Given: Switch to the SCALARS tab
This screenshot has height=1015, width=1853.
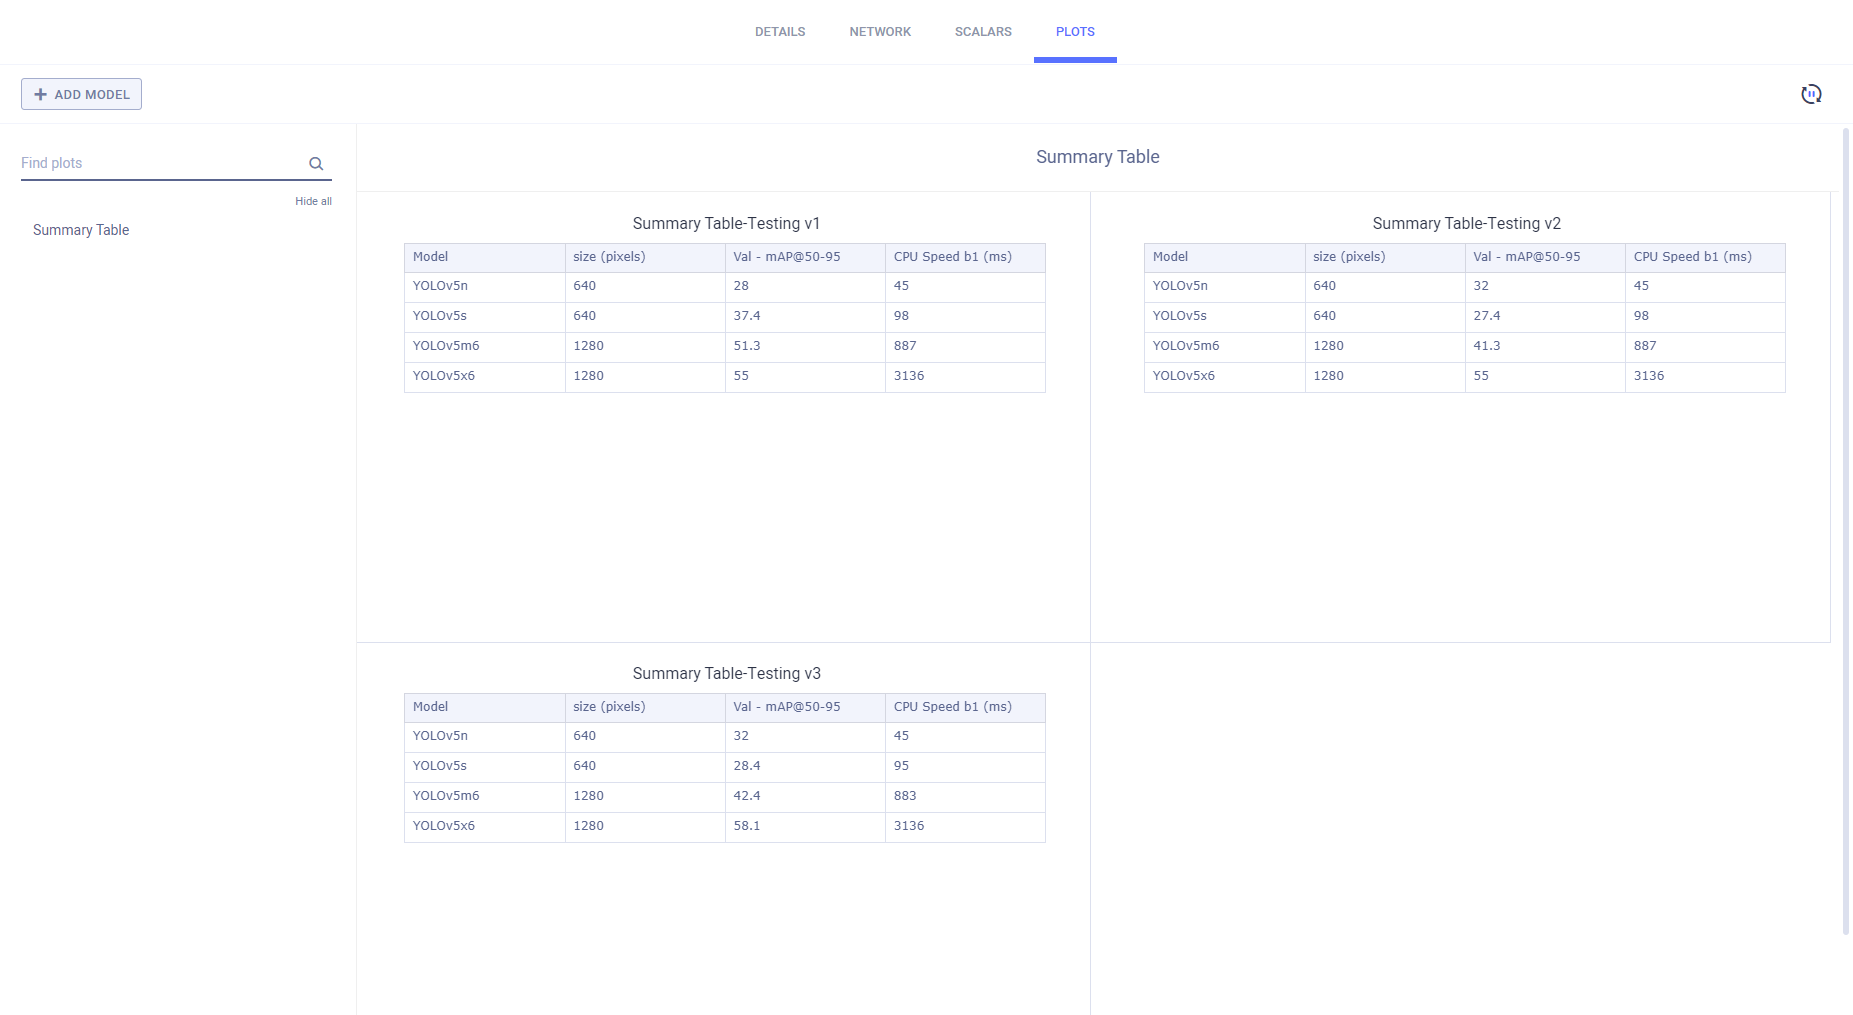Looking at the screenshot, I should (x=983, y=31).
